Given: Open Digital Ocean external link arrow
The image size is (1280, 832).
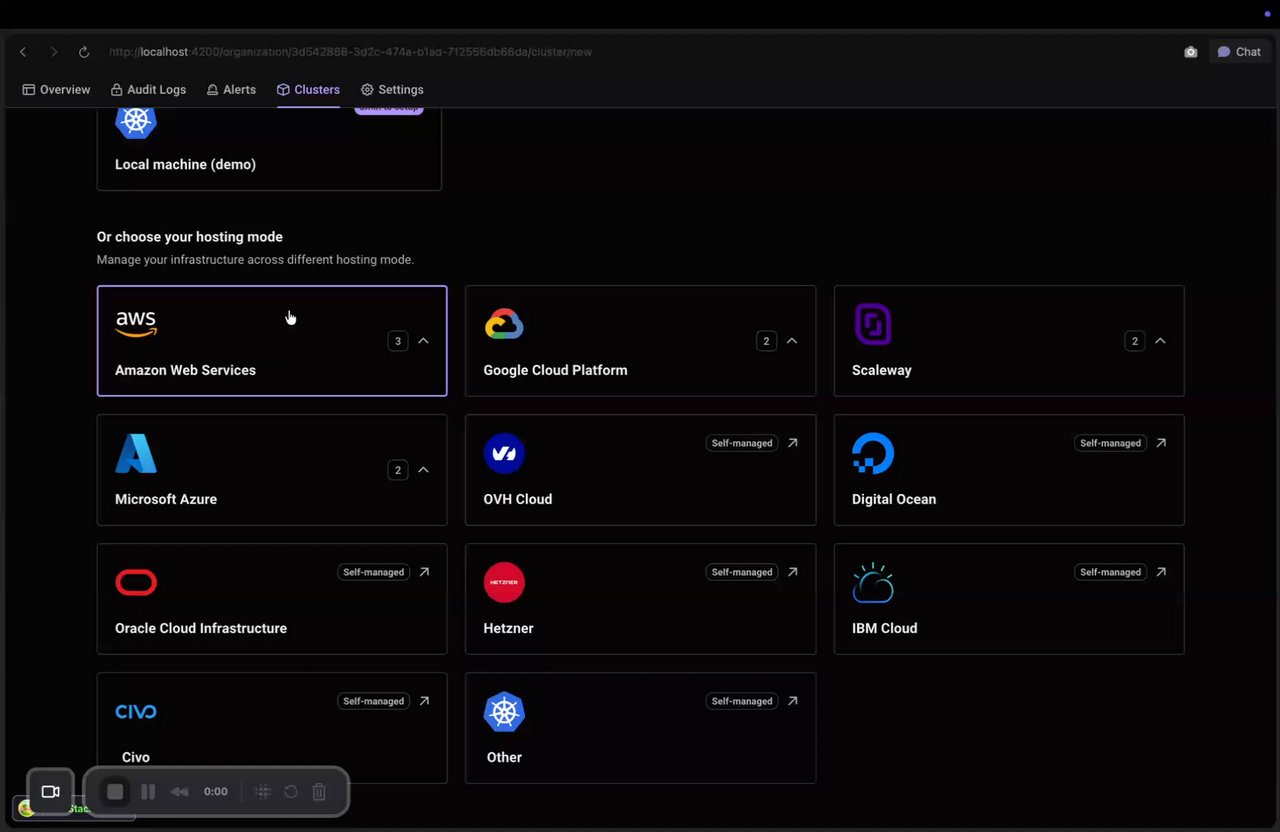Looking at the screenshot, I should [x=1161, y=443].
